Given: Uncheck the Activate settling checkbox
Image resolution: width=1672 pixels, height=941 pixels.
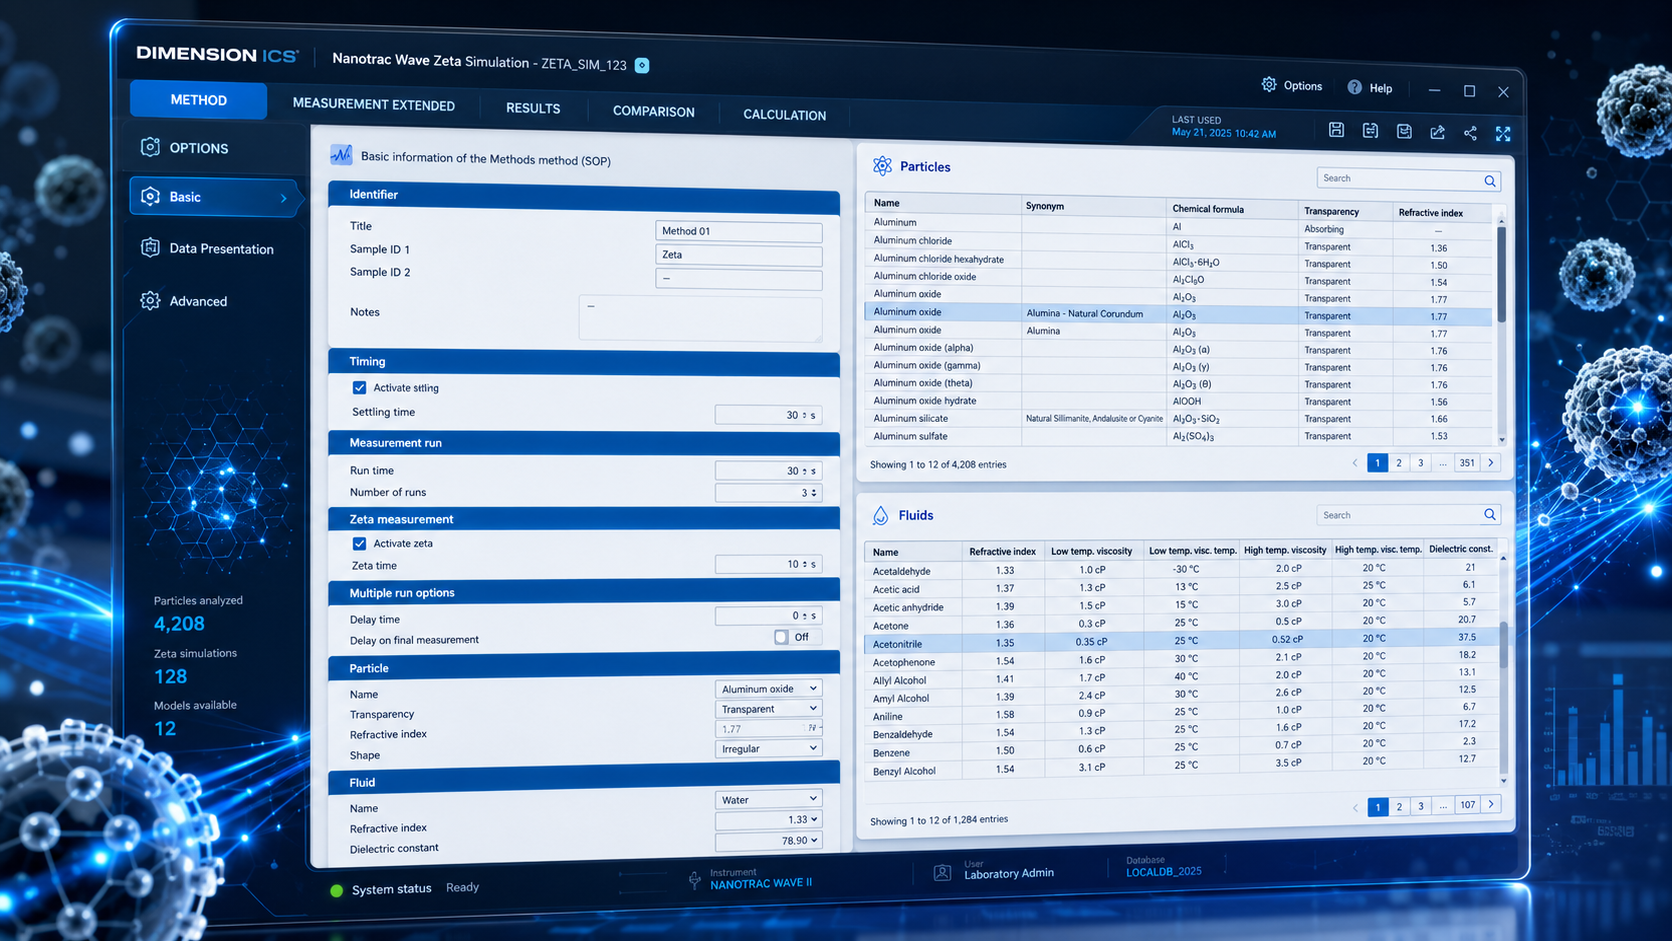Looking at the screenshot, I should point(359,387).
